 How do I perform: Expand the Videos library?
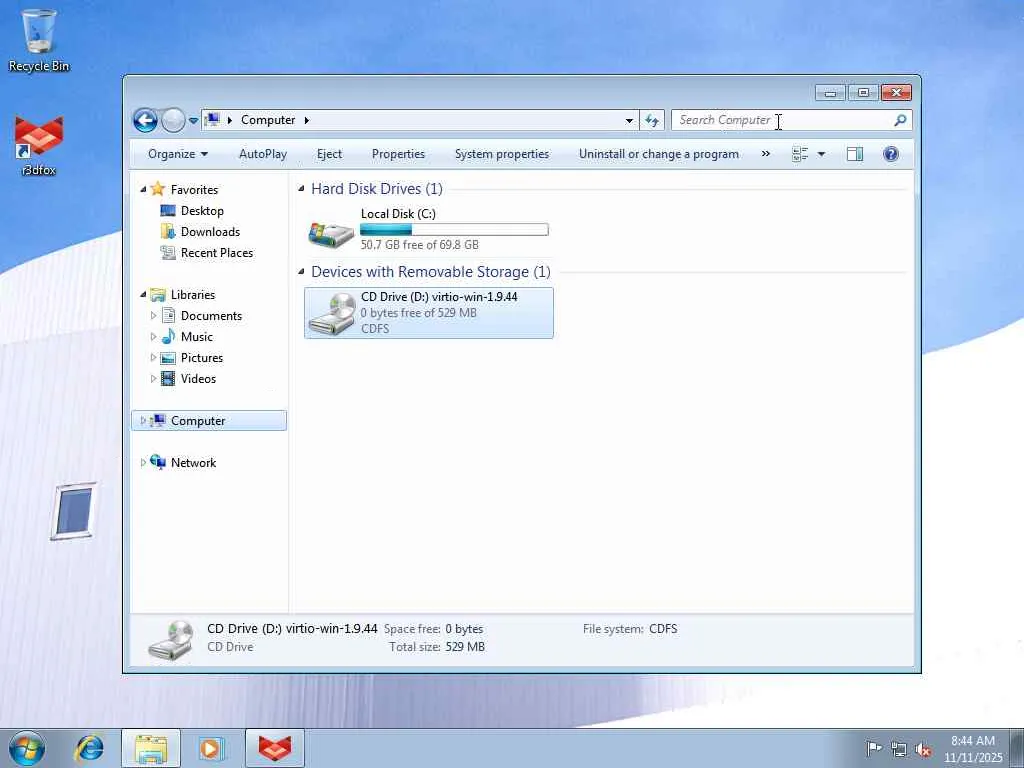[x=153, y=379]
